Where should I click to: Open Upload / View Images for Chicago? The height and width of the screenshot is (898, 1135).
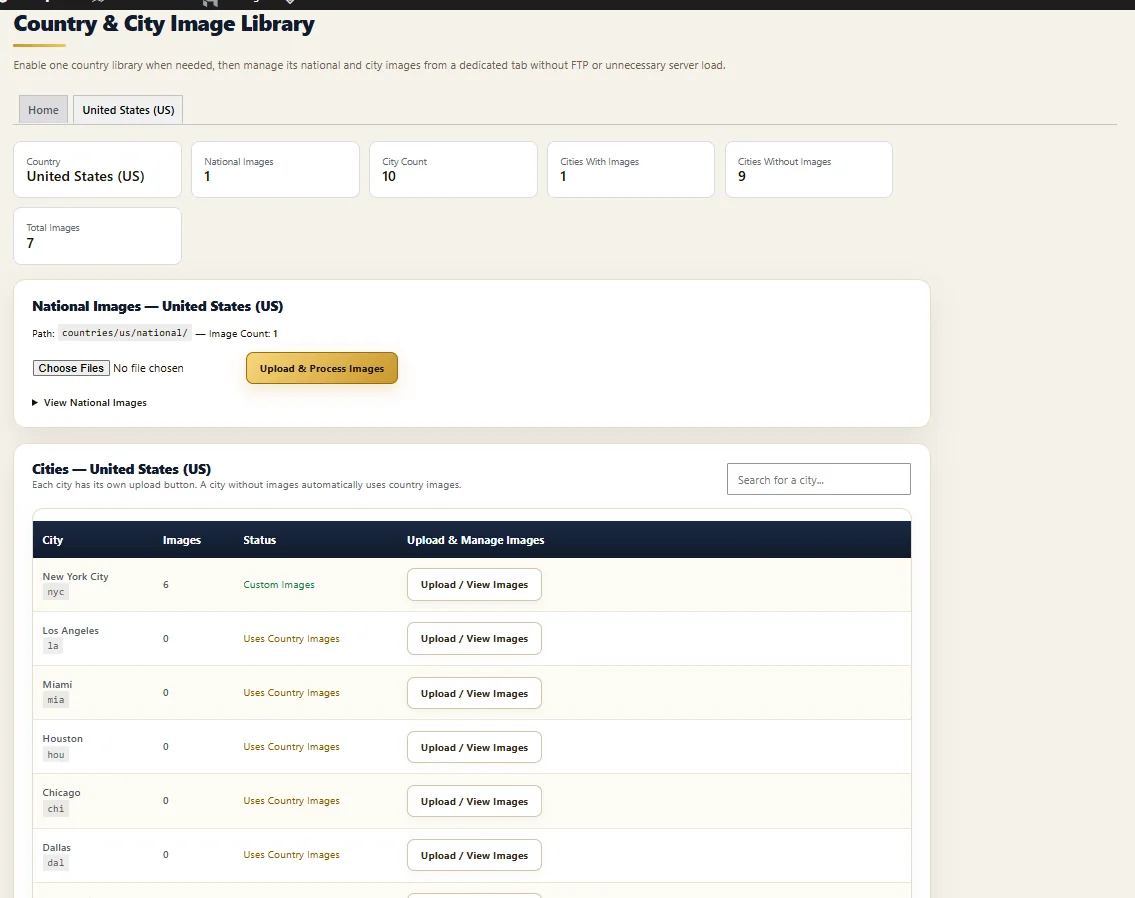(x=474, y=801)
